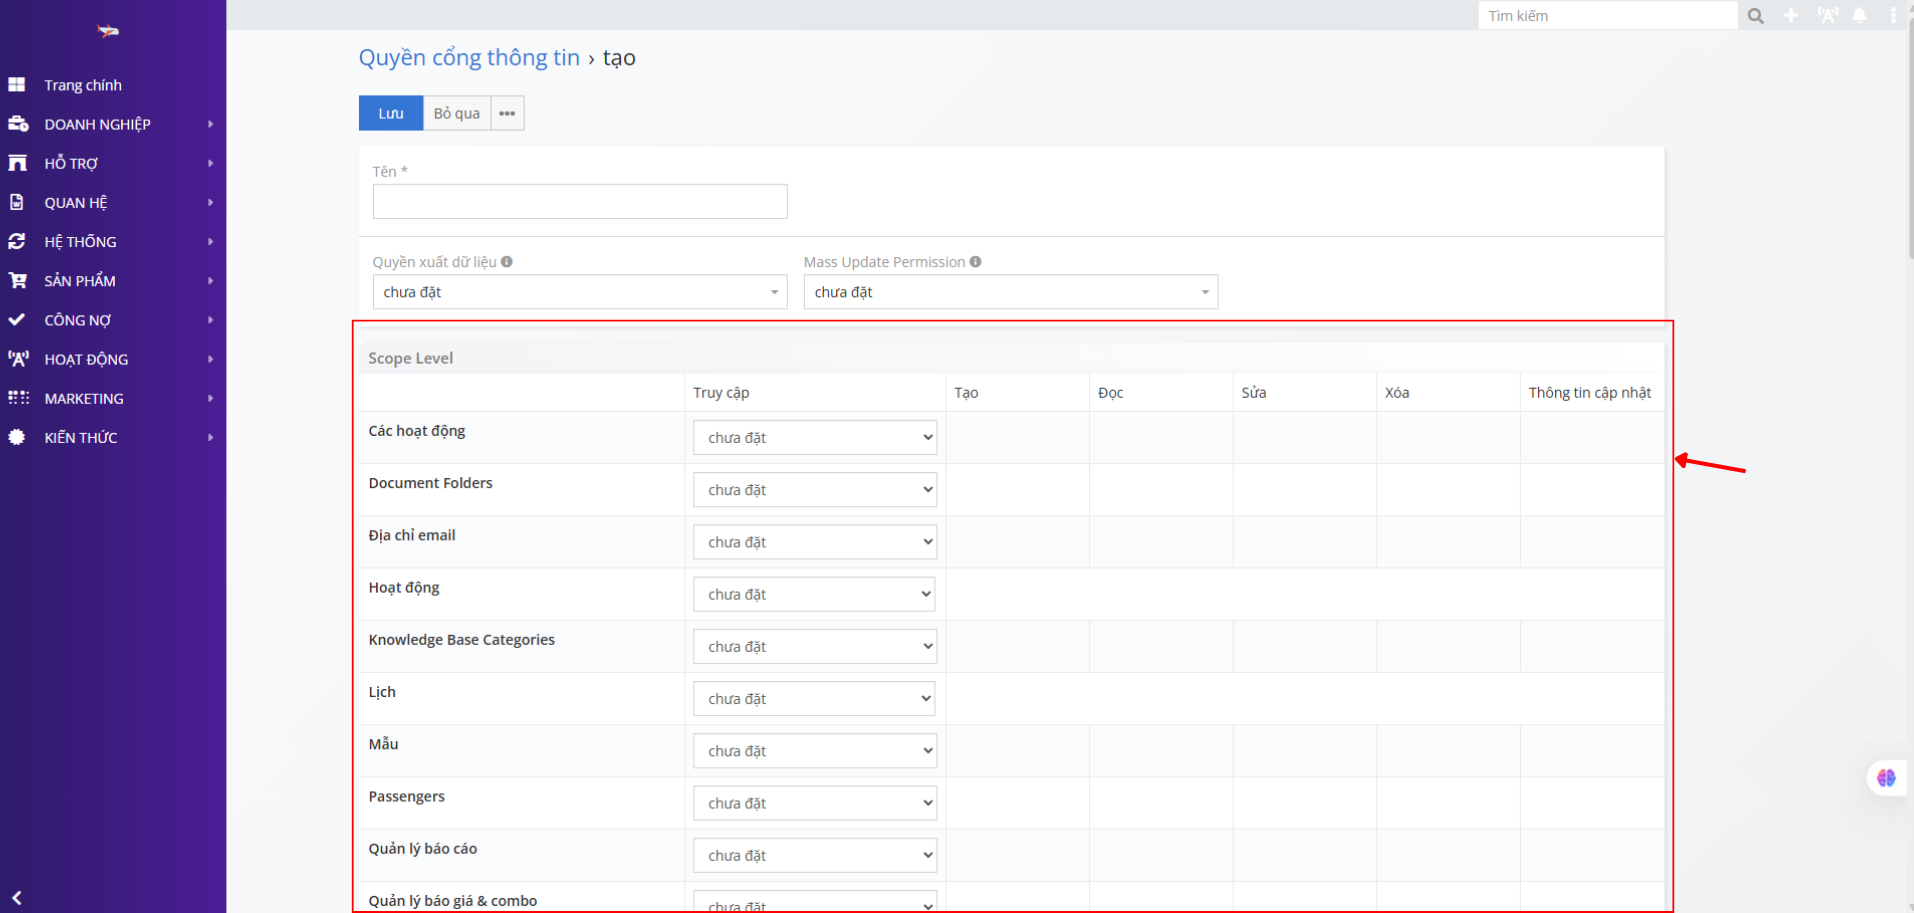Open Truy cập dropdown for Các hoạt động

point(814,438)
